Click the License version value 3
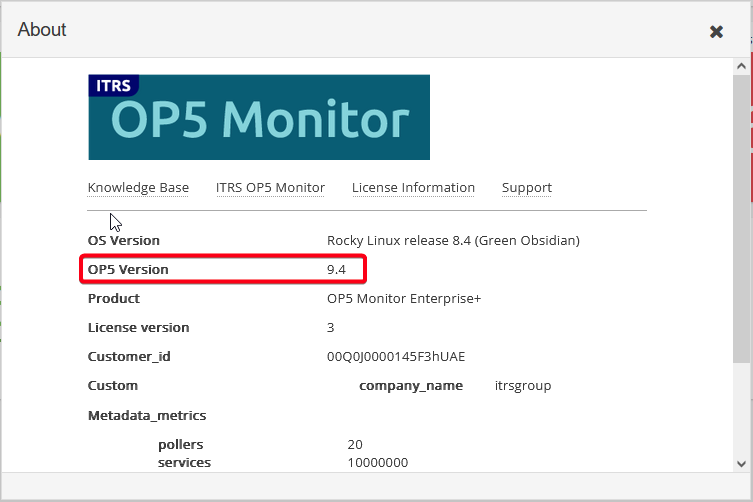The image size is (753, 502). point(330,328)
